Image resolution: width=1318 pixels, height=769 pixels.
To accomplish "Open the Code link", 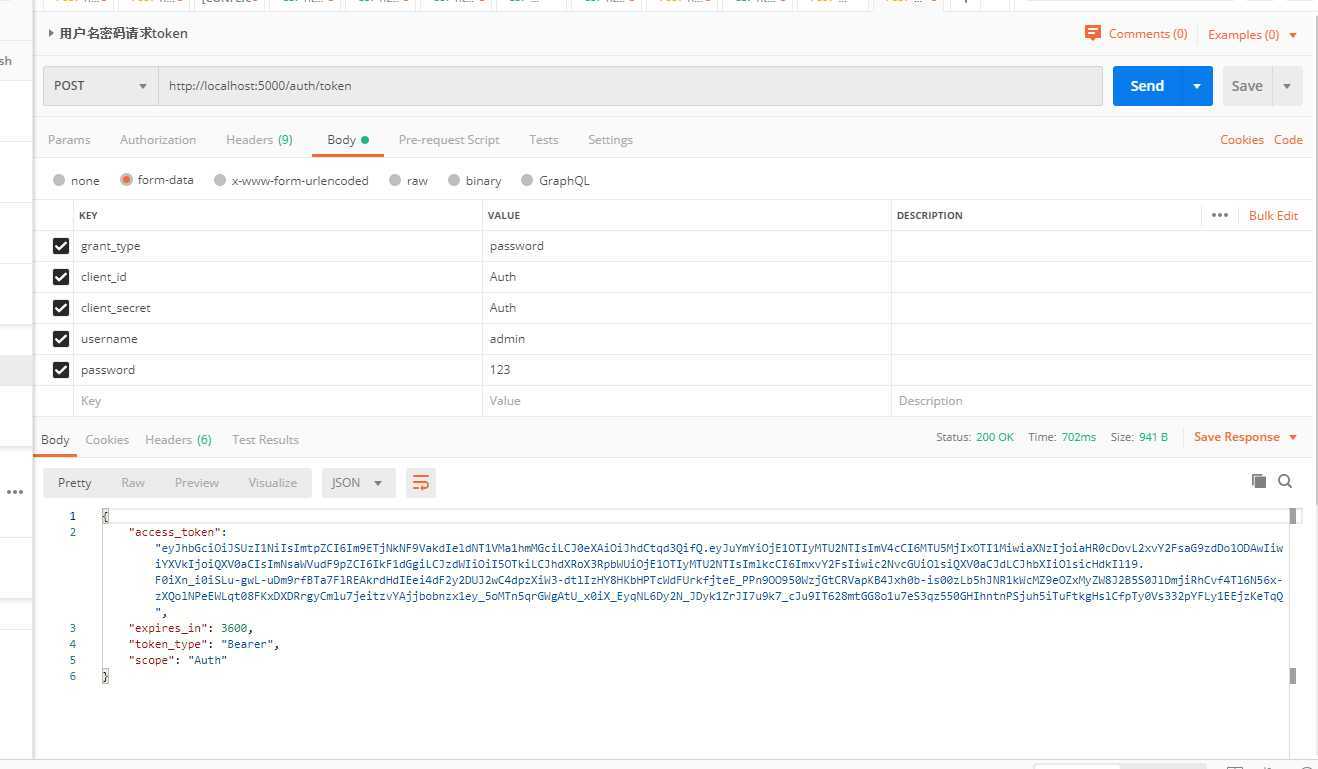I will point(1288,140).
